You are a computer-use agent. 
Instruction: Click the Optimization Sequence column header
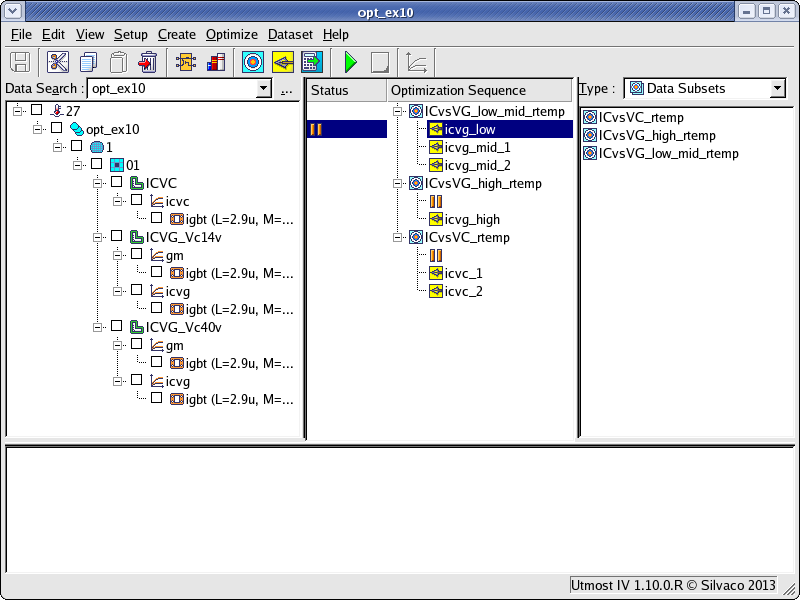(x=480, y=90)
